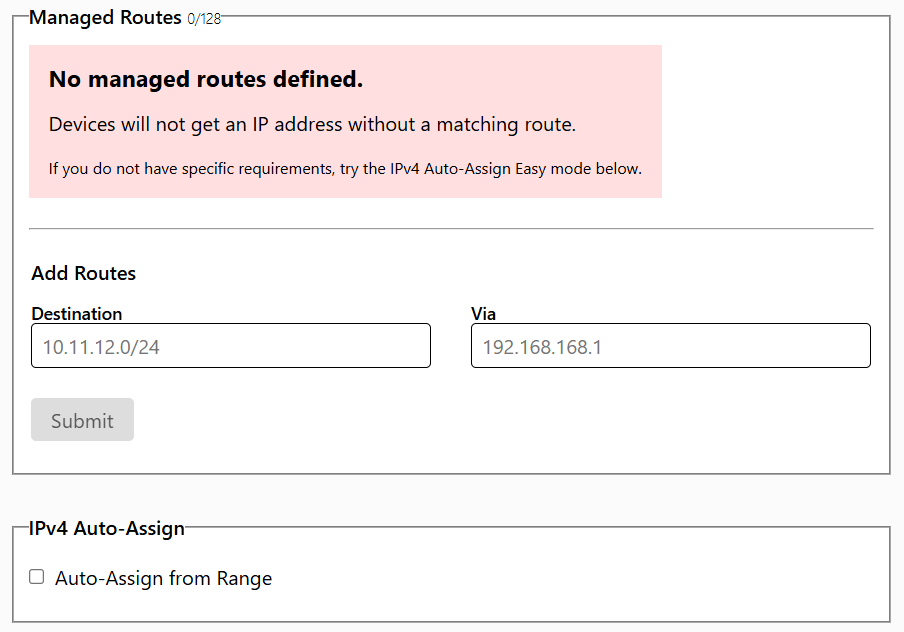Click the Destination field label
This screenshot has height=632, width=904.
point(77,314)
